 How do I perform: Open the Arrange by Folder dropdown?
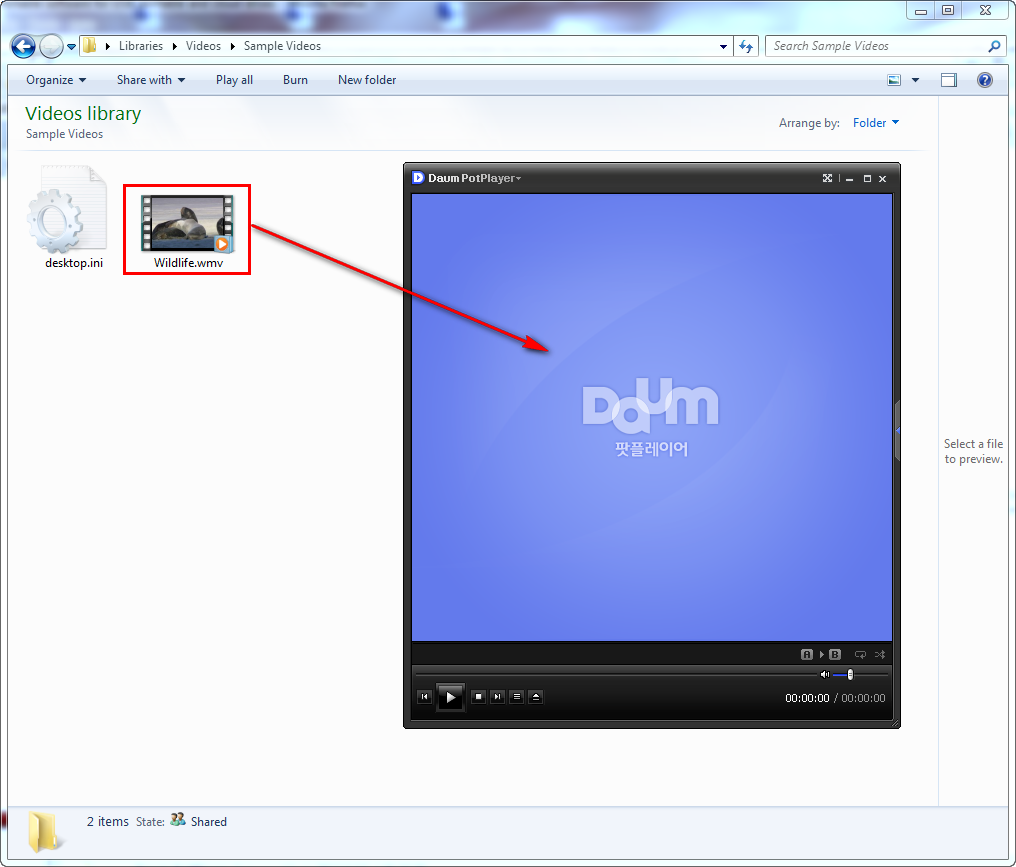click(875, 123)
